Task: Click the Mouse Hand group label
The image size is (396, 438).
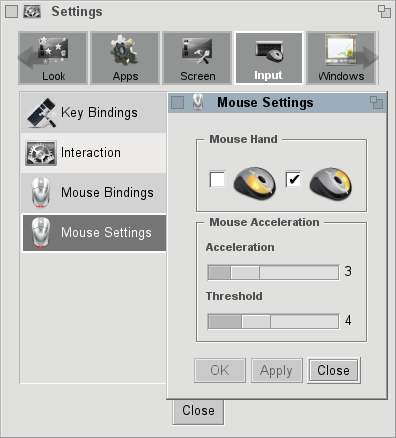Action: [243, 139]
